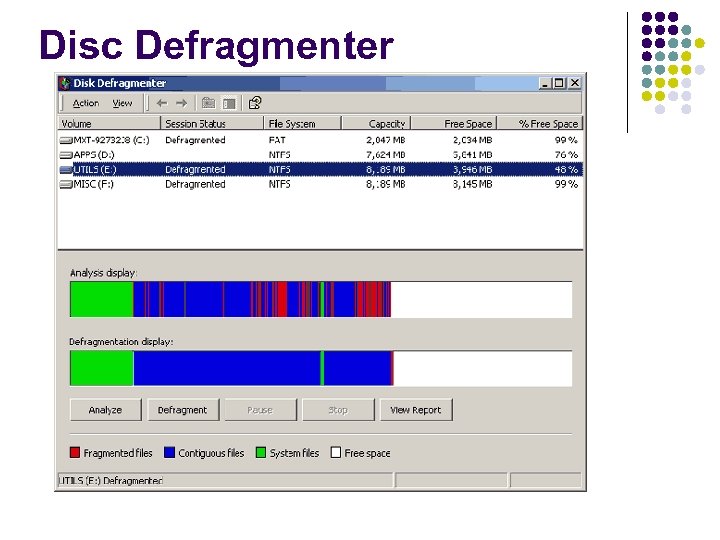Click the Disk Defragmenter title bar icon
Image resolution: width=720 pixels, height=540 pixels.
65,83
